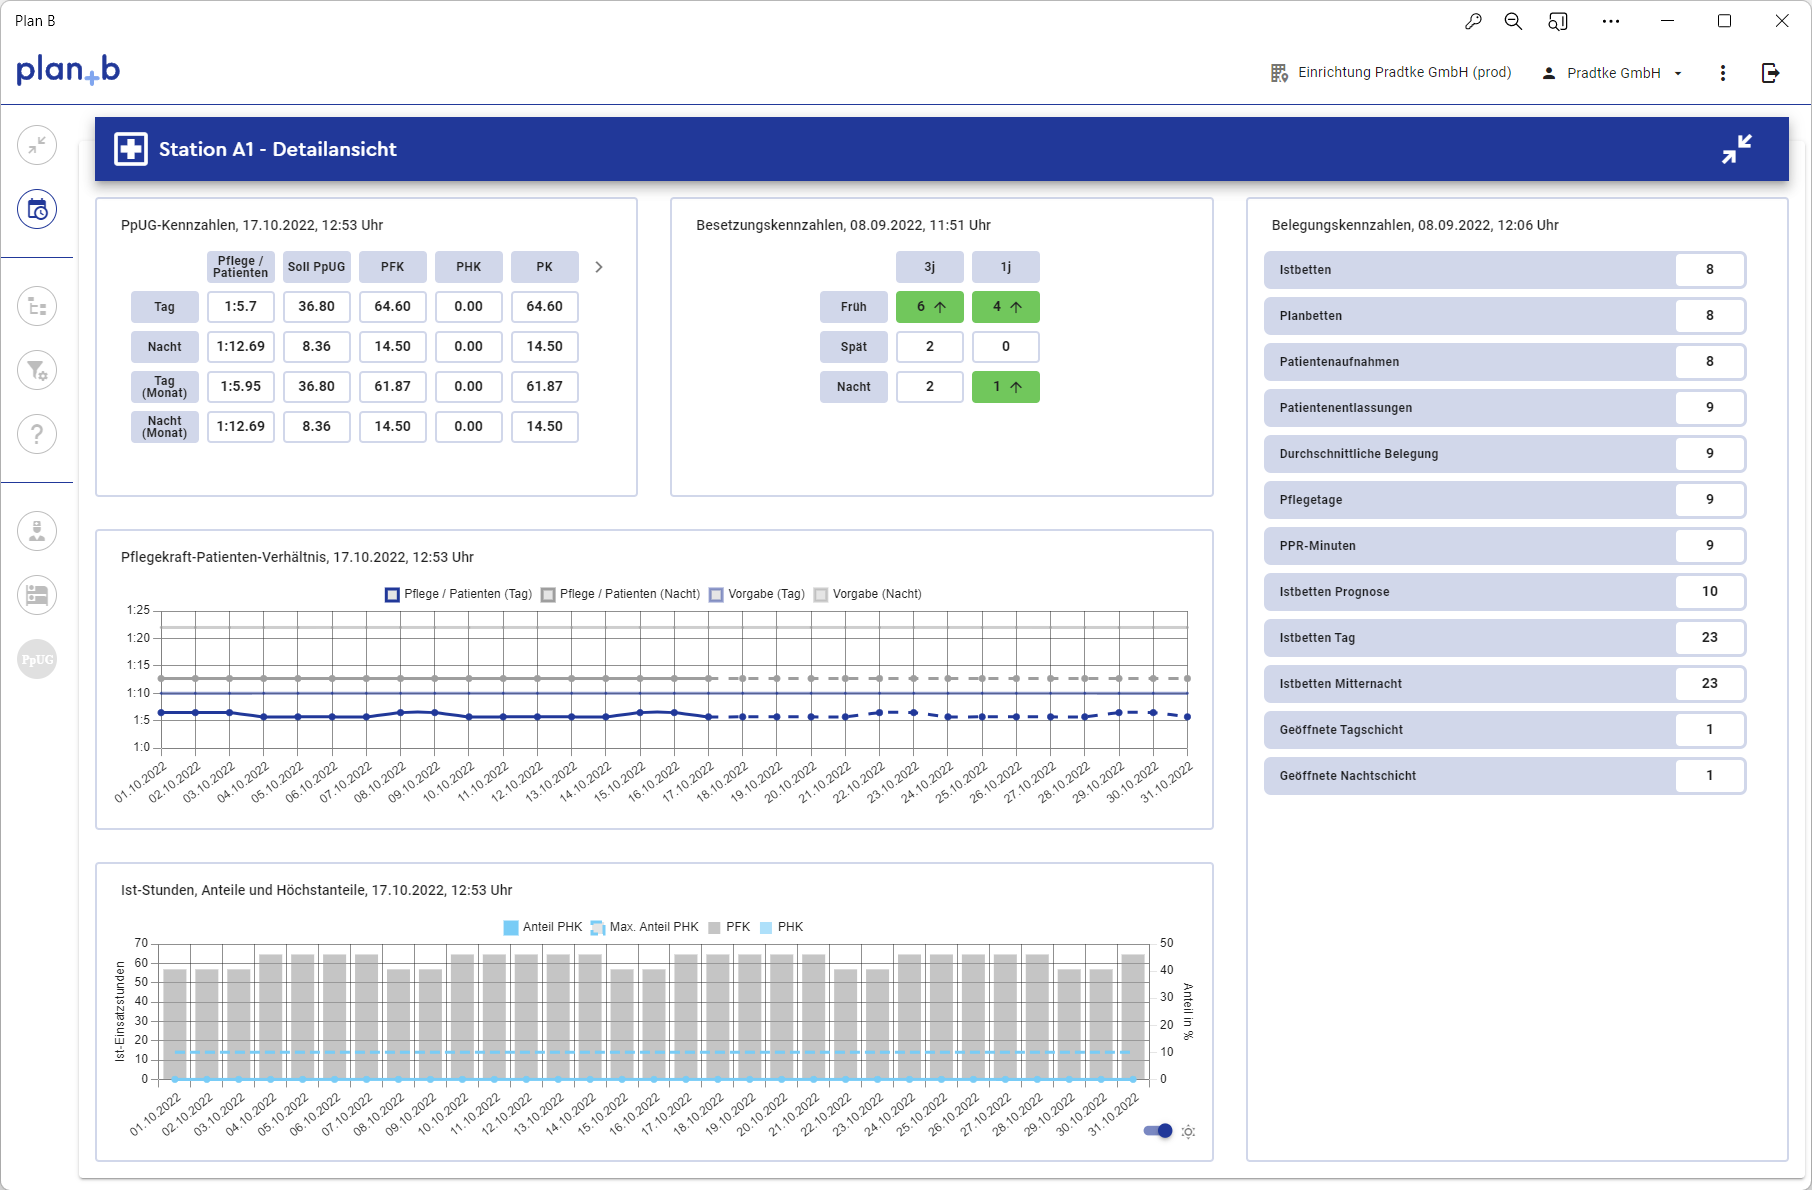The width and height of the screenshot is (1812, 1190).
Task: Click the plan+b logo
Action: pyautogui.click(x=68, y=70)
